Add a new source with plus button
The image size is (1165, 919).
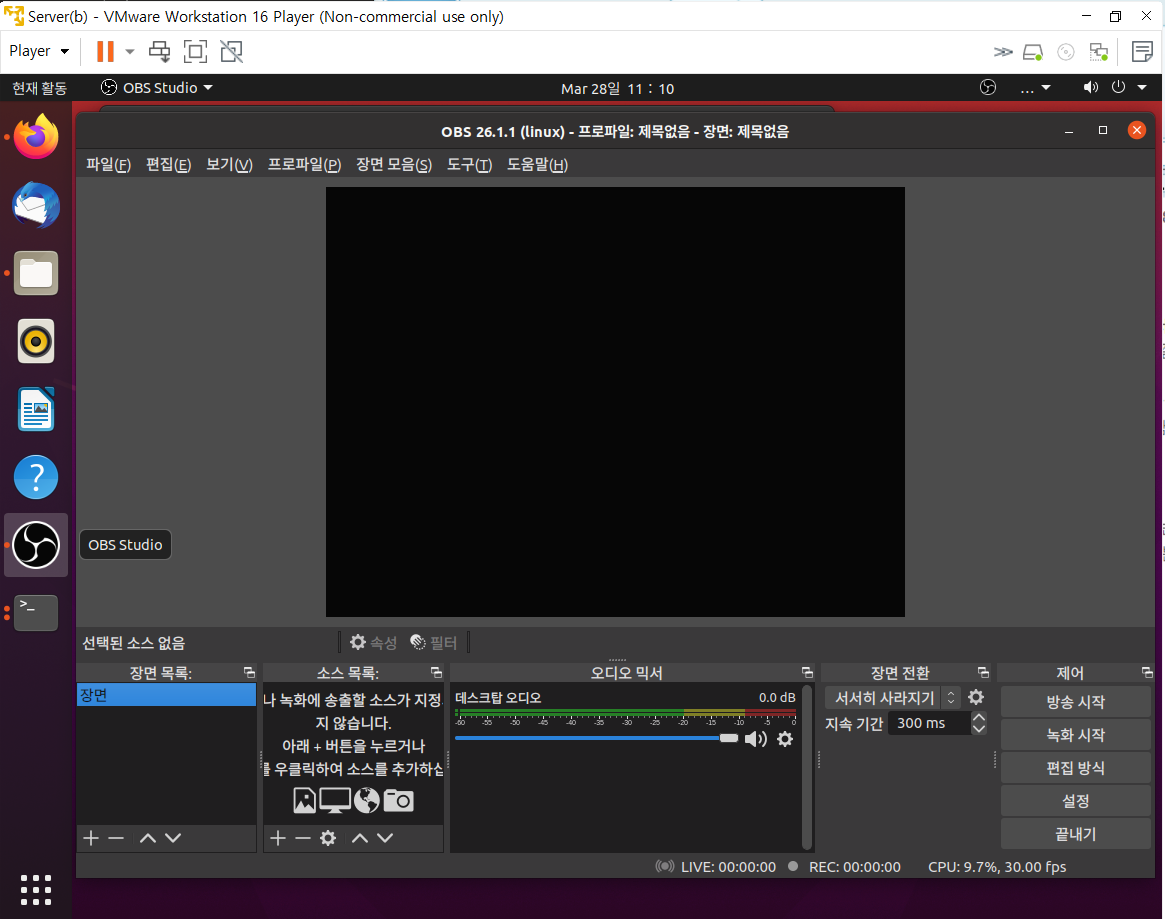tap(278, 838)
